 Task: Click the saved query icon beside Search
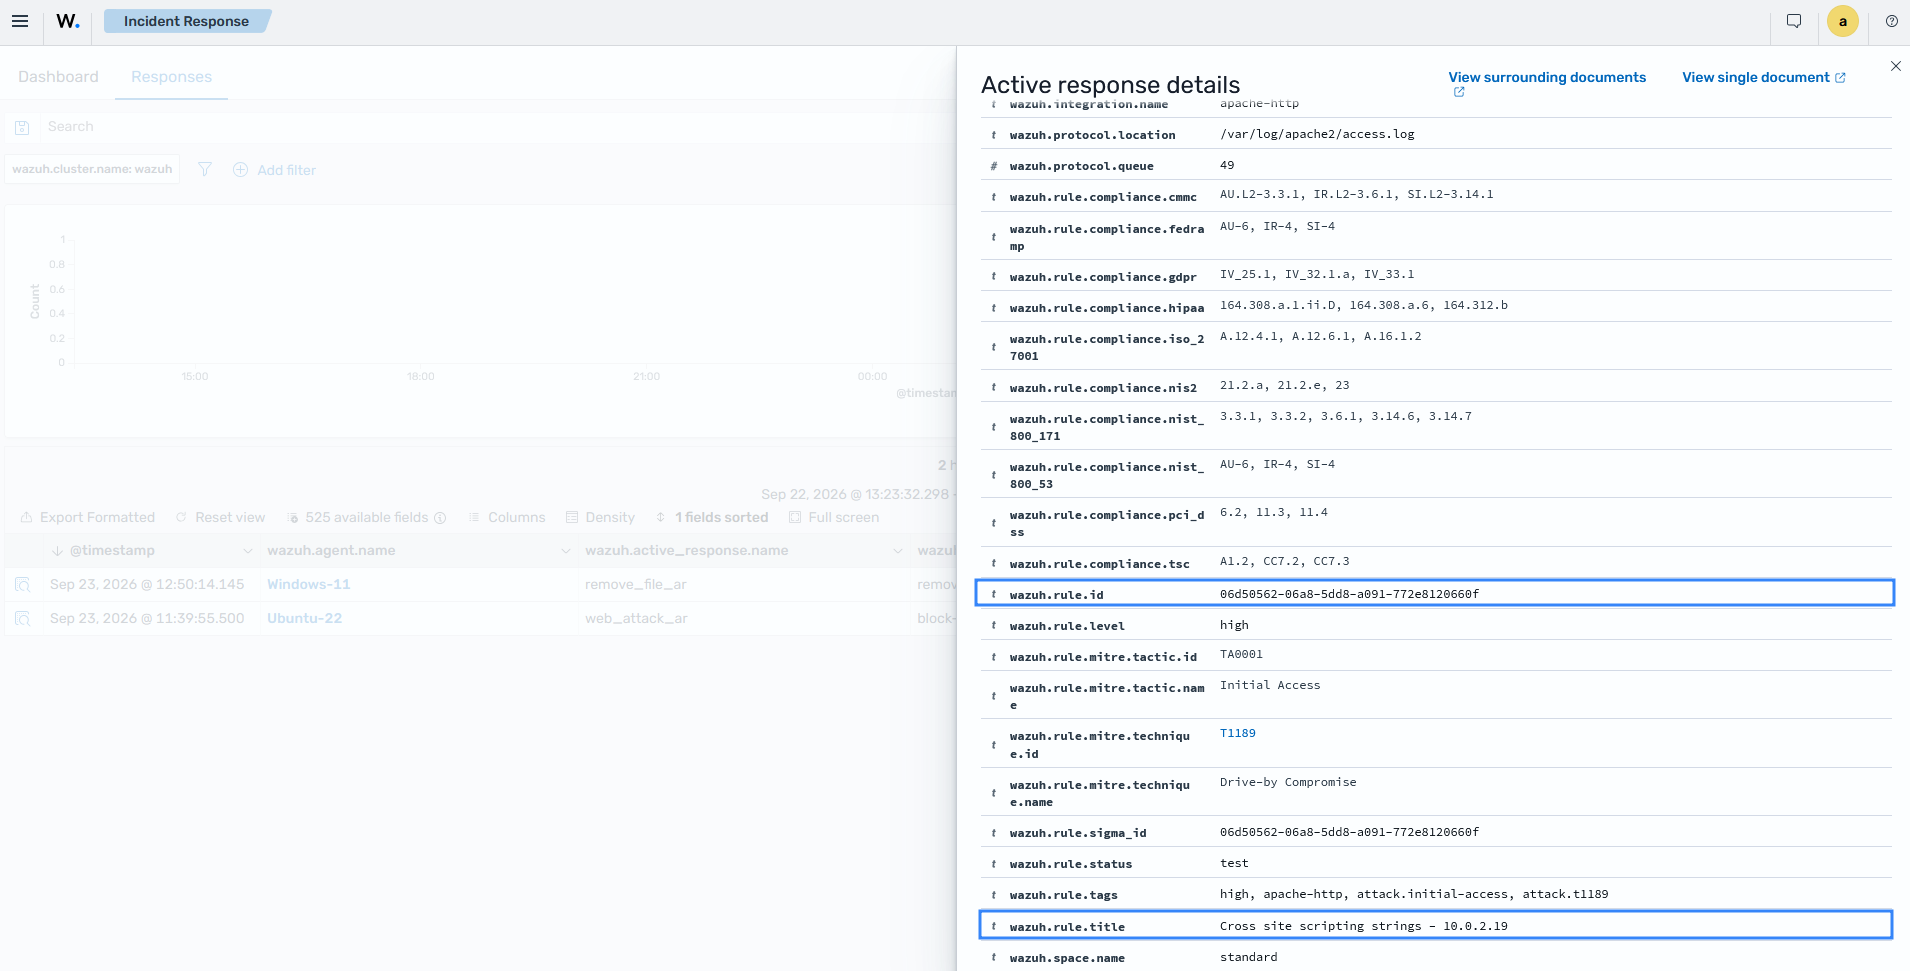pos(22,127)
